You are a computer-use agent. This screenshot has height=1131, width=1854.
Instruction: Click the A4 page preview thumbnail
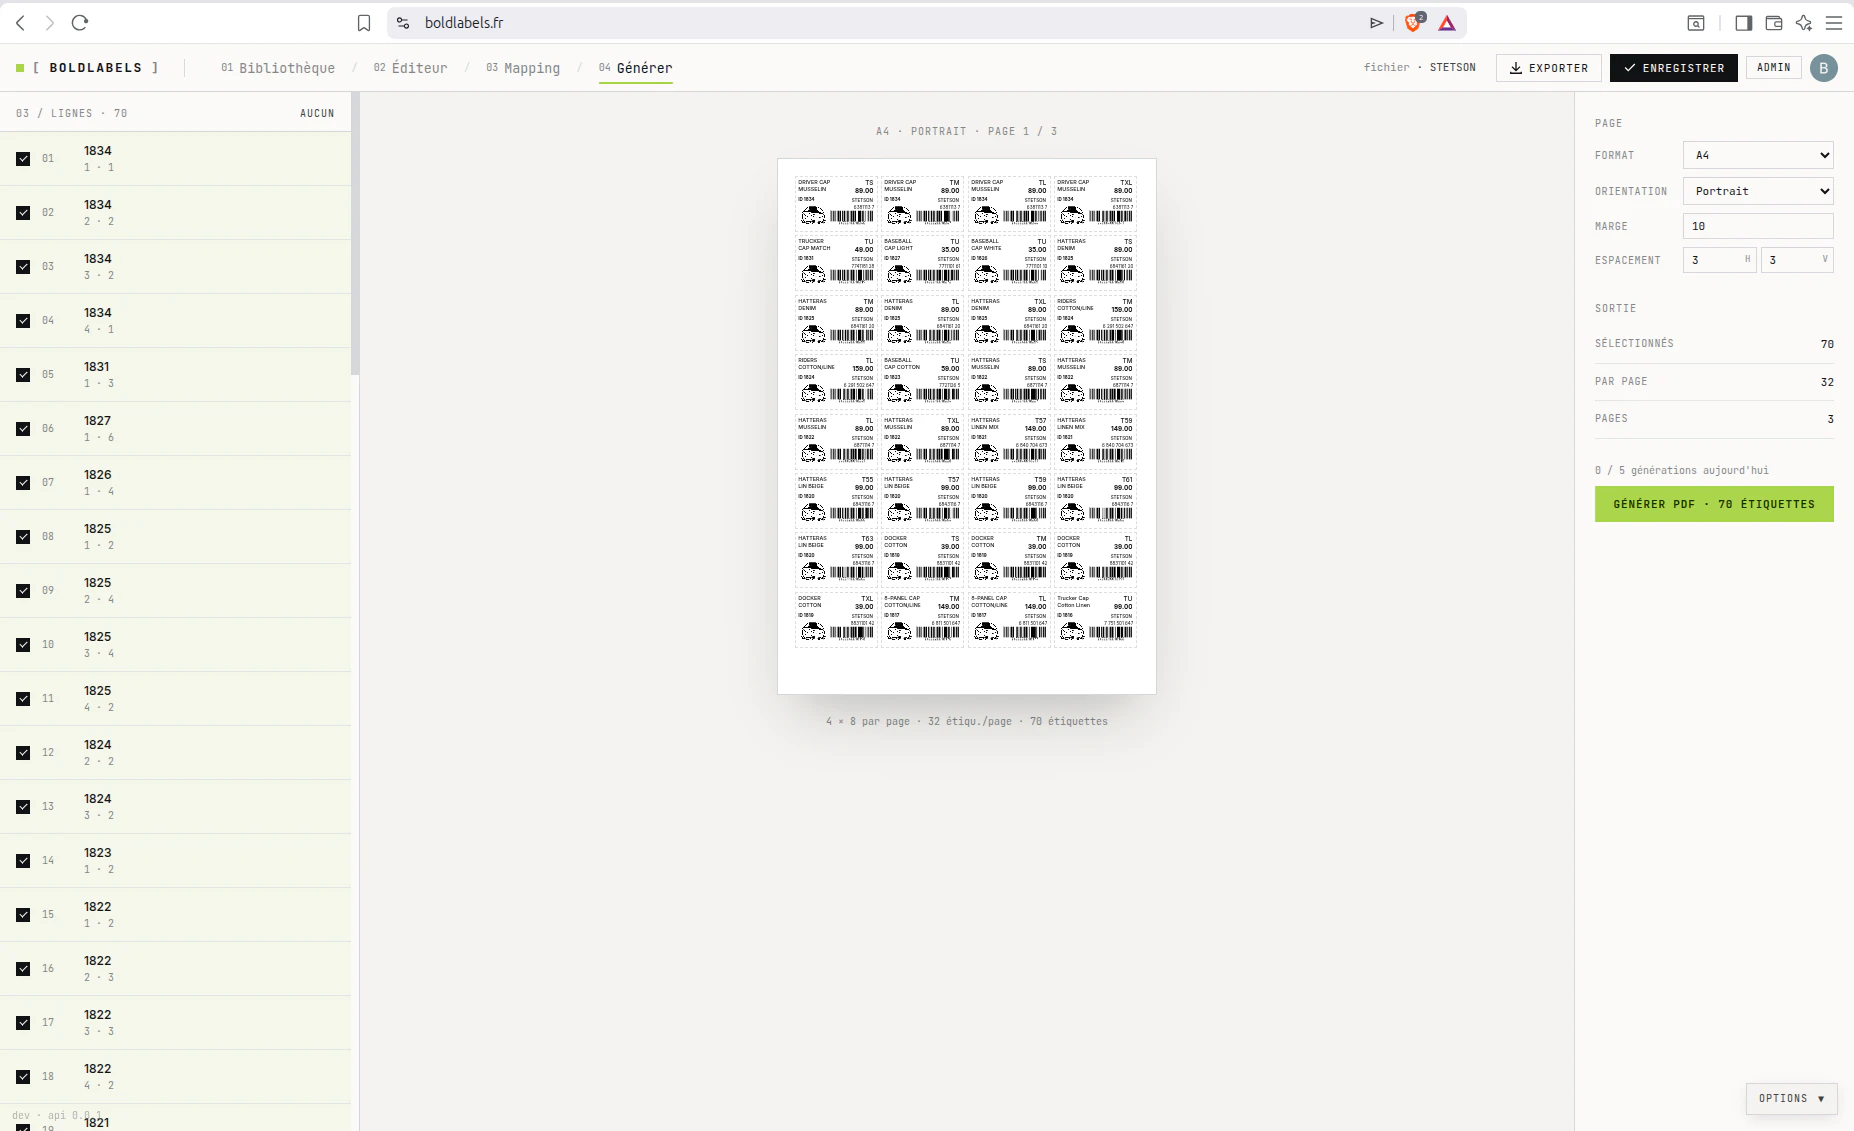click(967, 426)
